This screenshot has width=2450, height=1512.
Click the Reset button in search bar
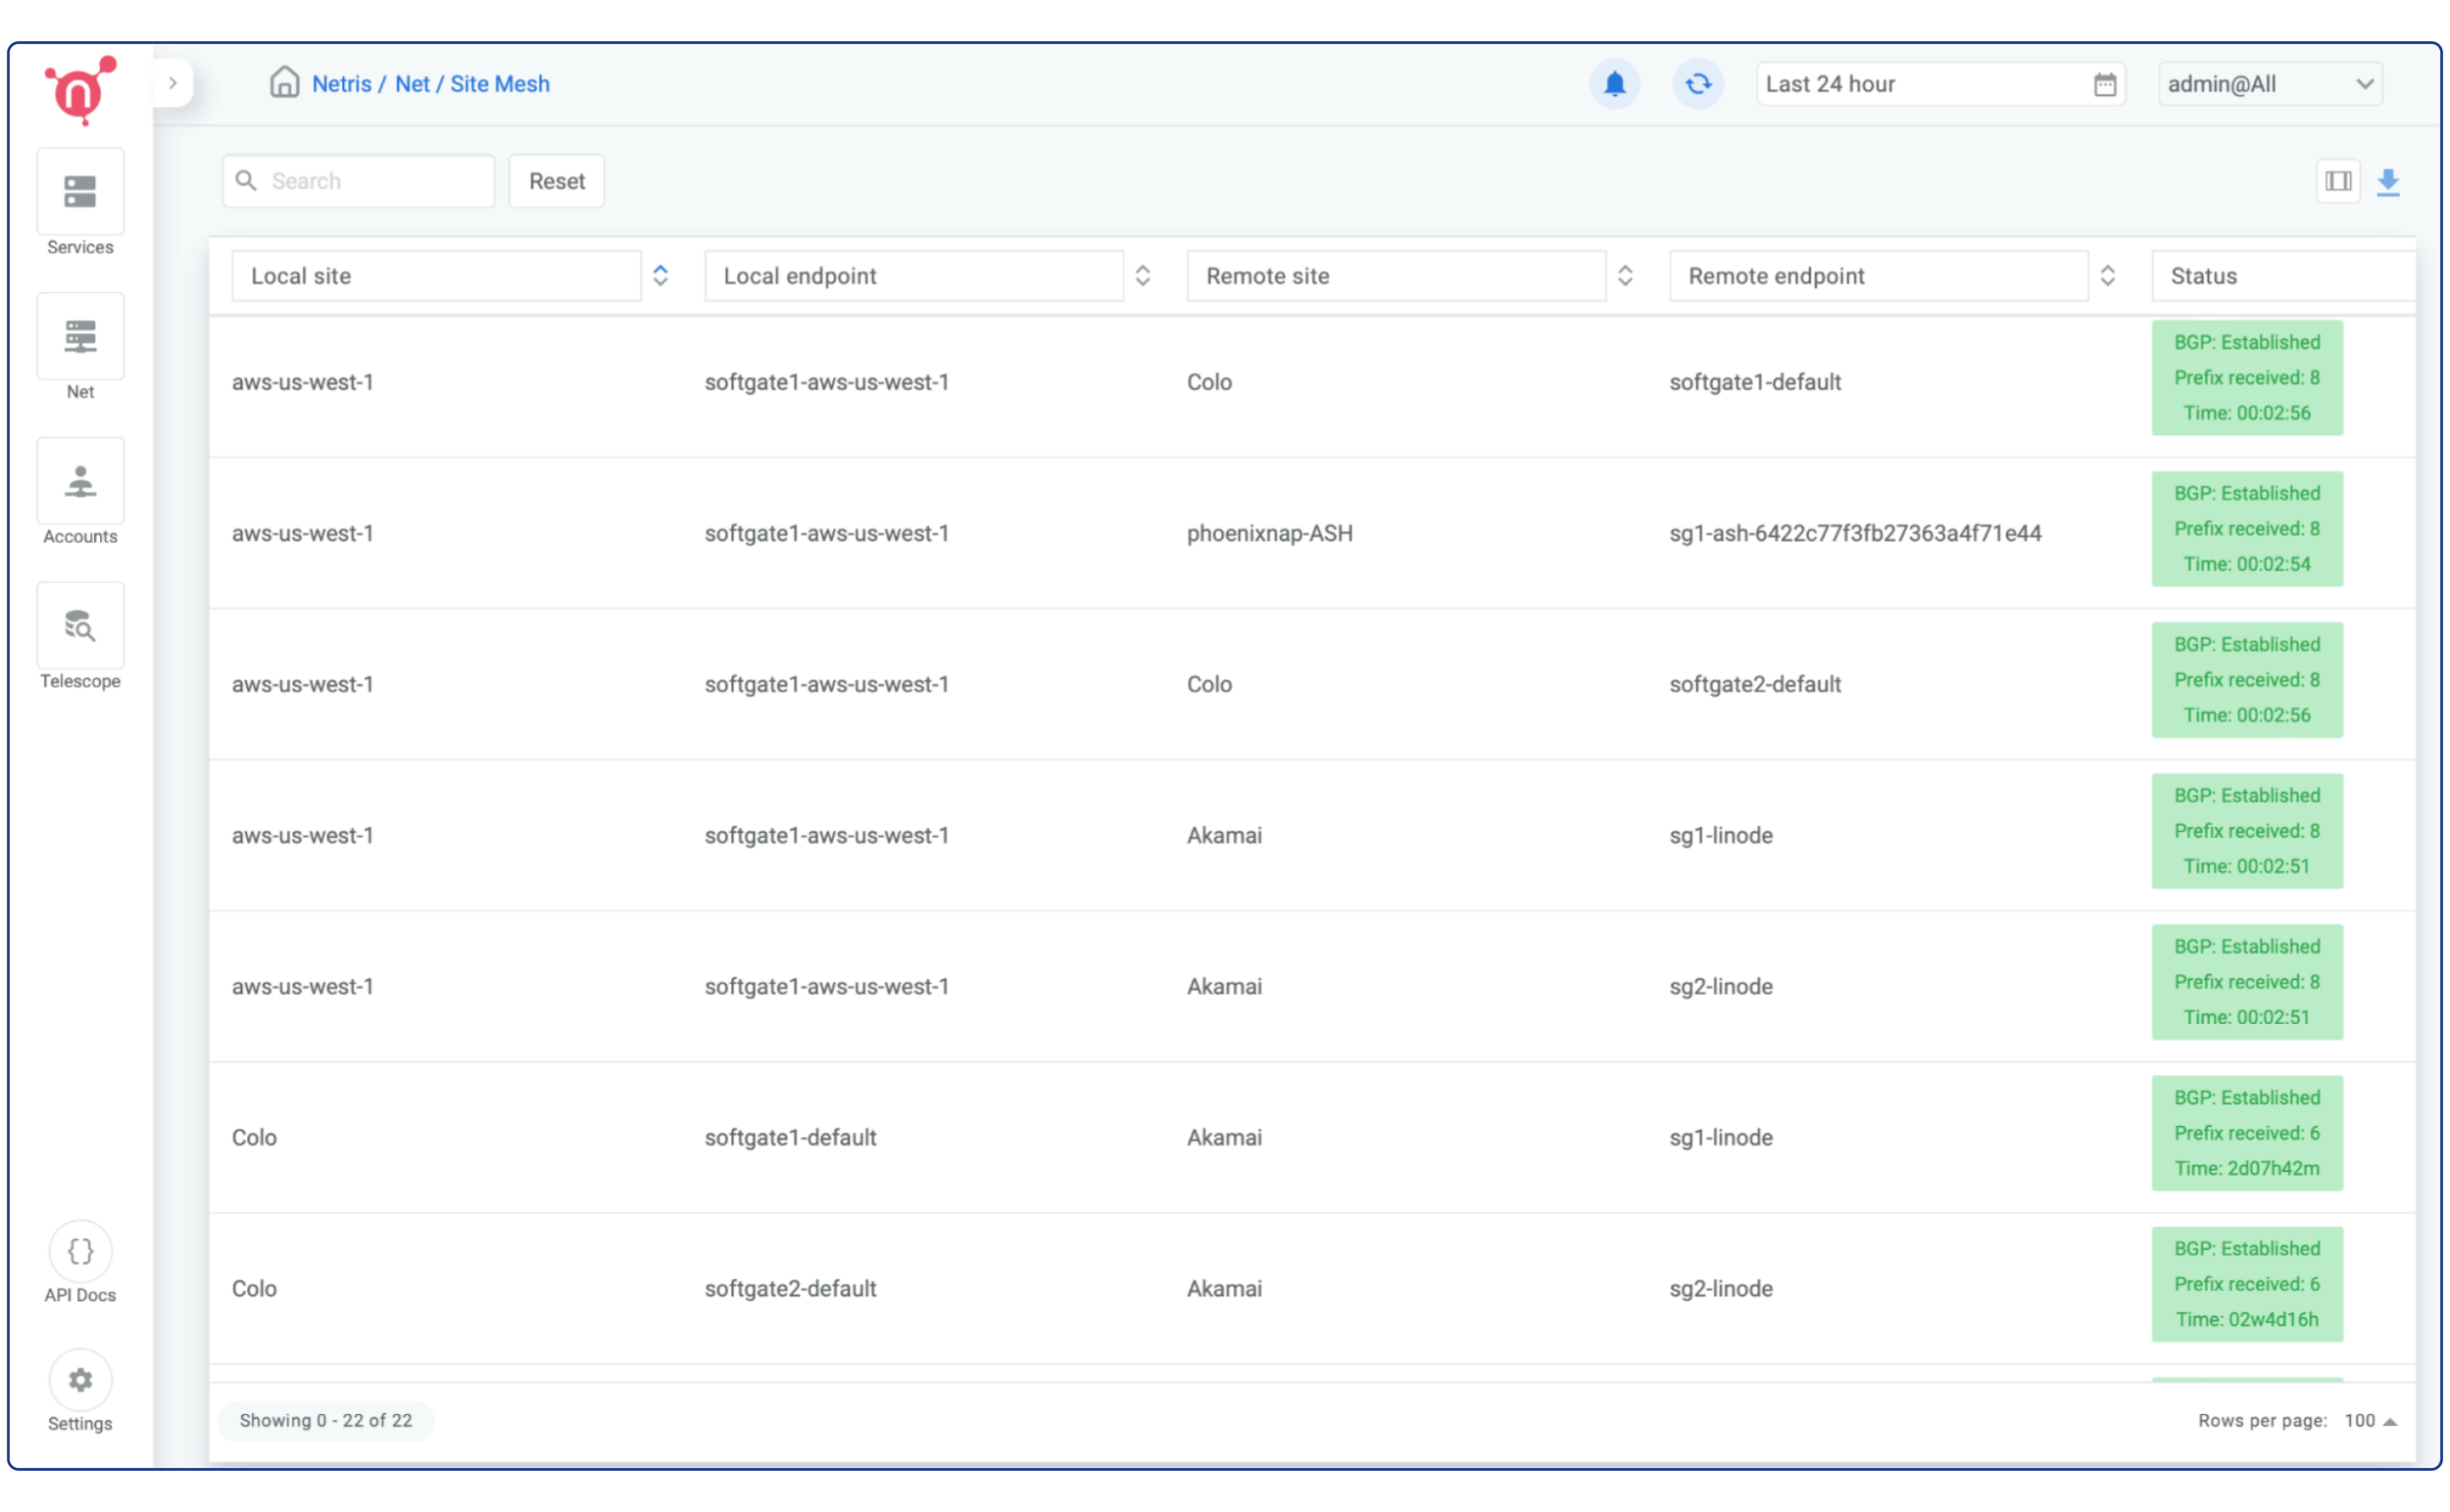coord(557,180)
